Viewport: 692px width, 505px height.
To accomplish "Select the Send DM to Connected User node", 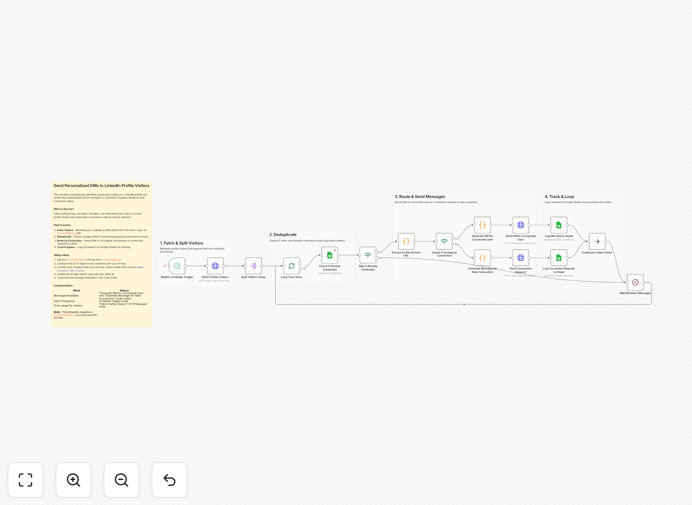I will (520, 225).
